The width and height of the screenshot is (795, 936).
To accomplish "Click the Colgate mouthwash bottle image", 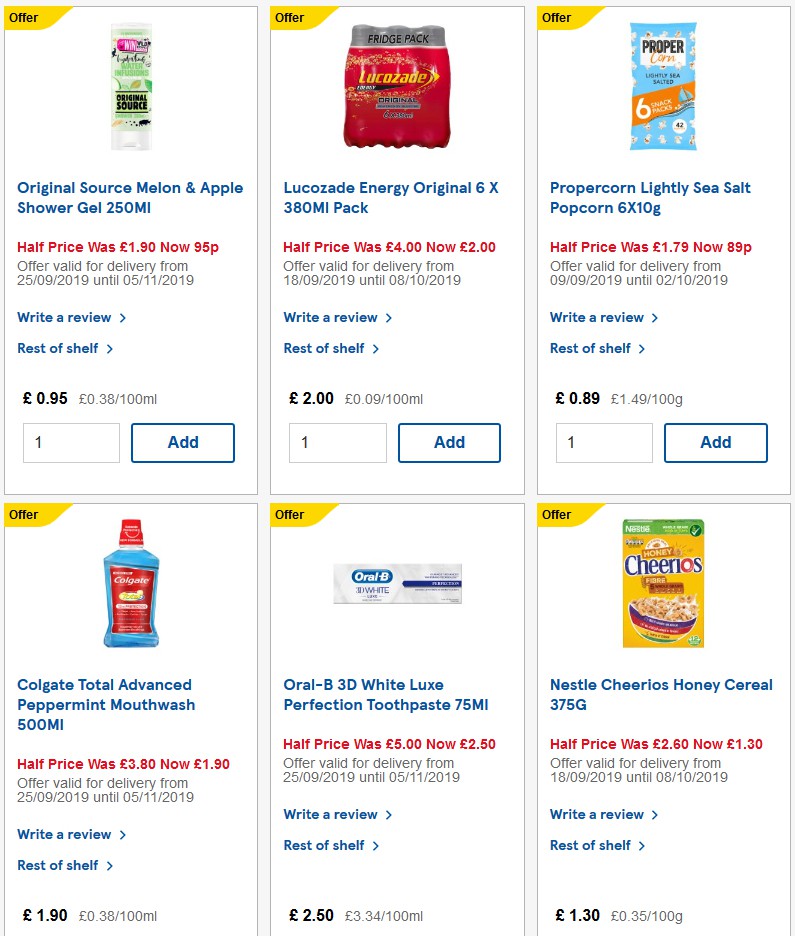I will 130,583.
